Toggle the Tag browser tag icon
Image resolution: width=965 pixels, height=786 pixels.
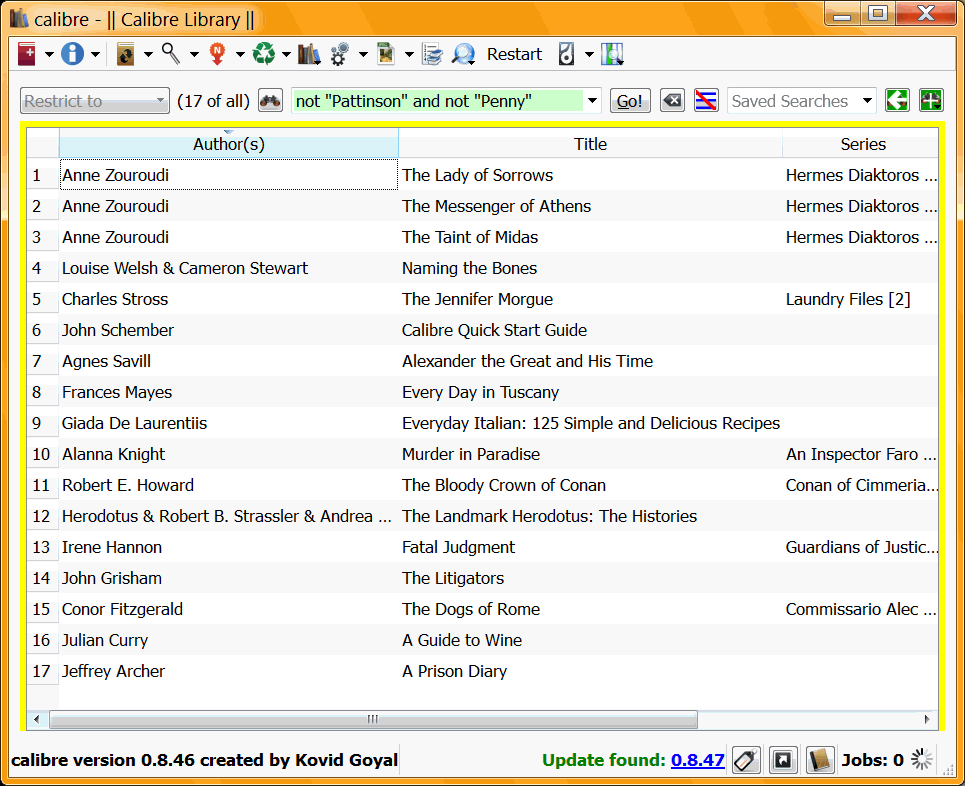(746, 760)
